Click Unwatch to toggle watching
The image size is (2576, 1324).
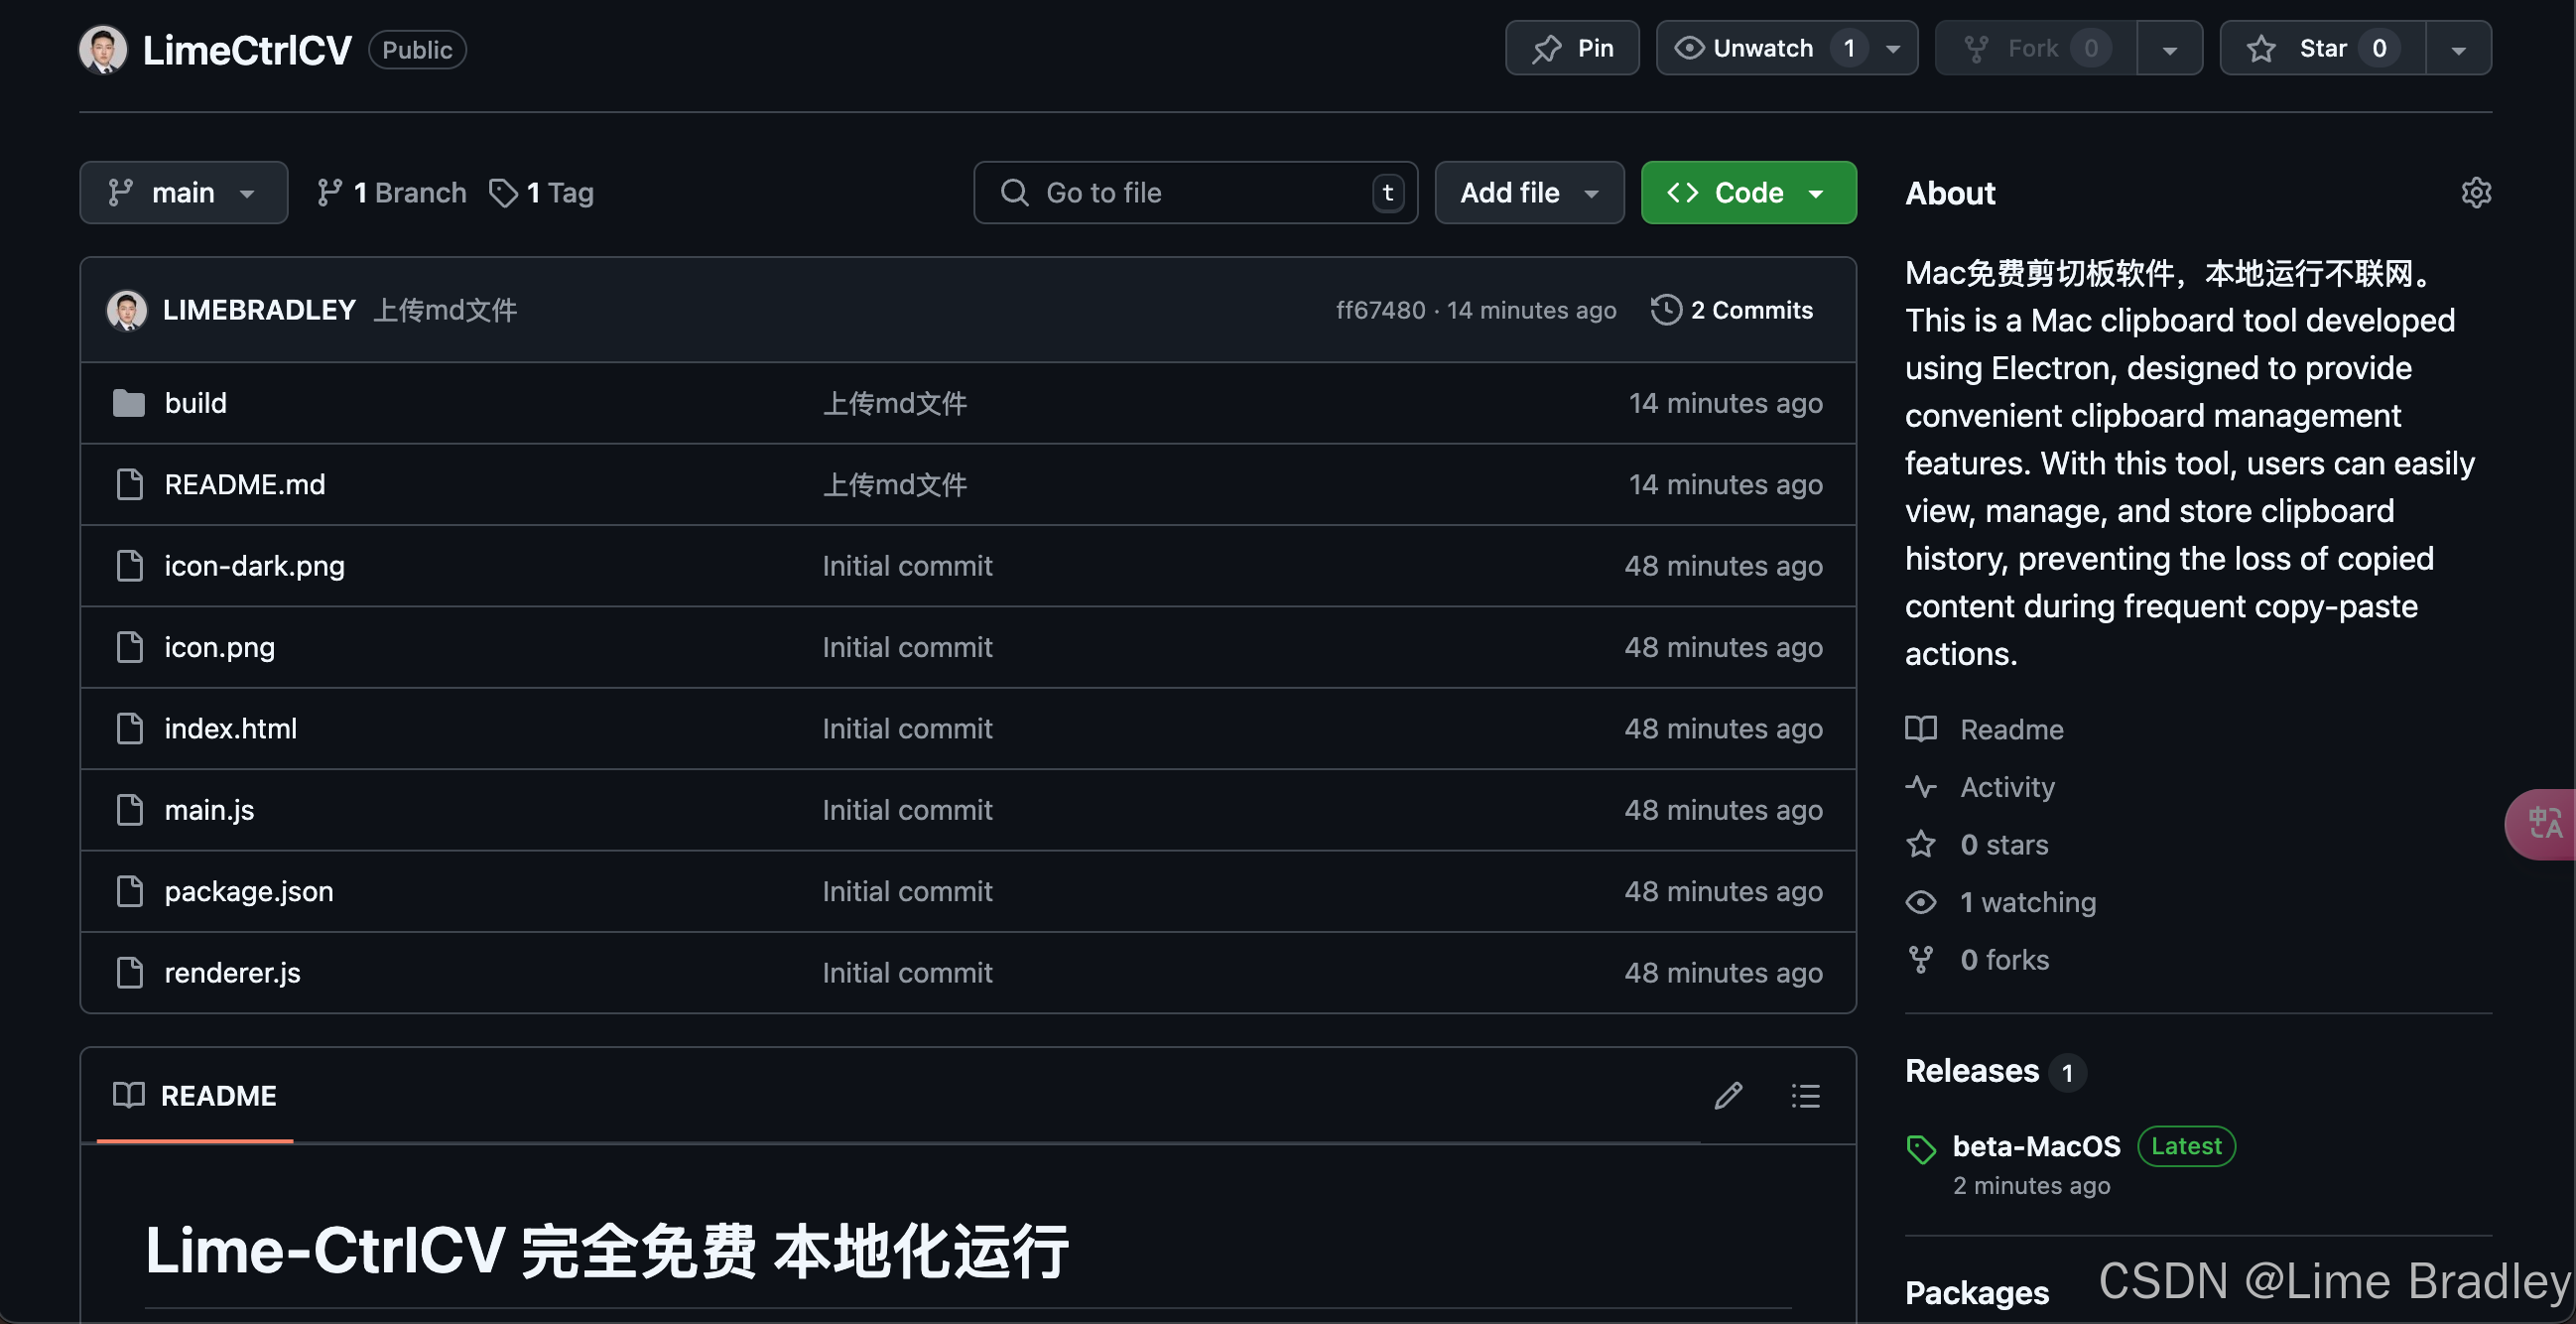coord(1762,48)
